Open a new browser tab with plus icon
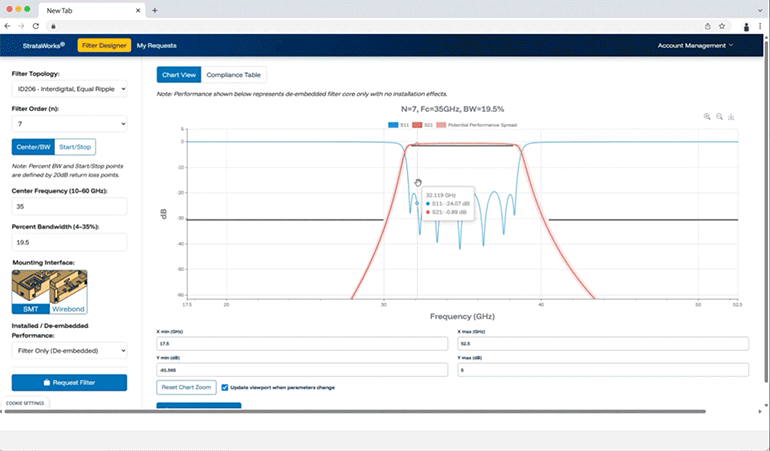Viewport: 770px width, 451px height. pyautogui.click(x=155, y=10)
